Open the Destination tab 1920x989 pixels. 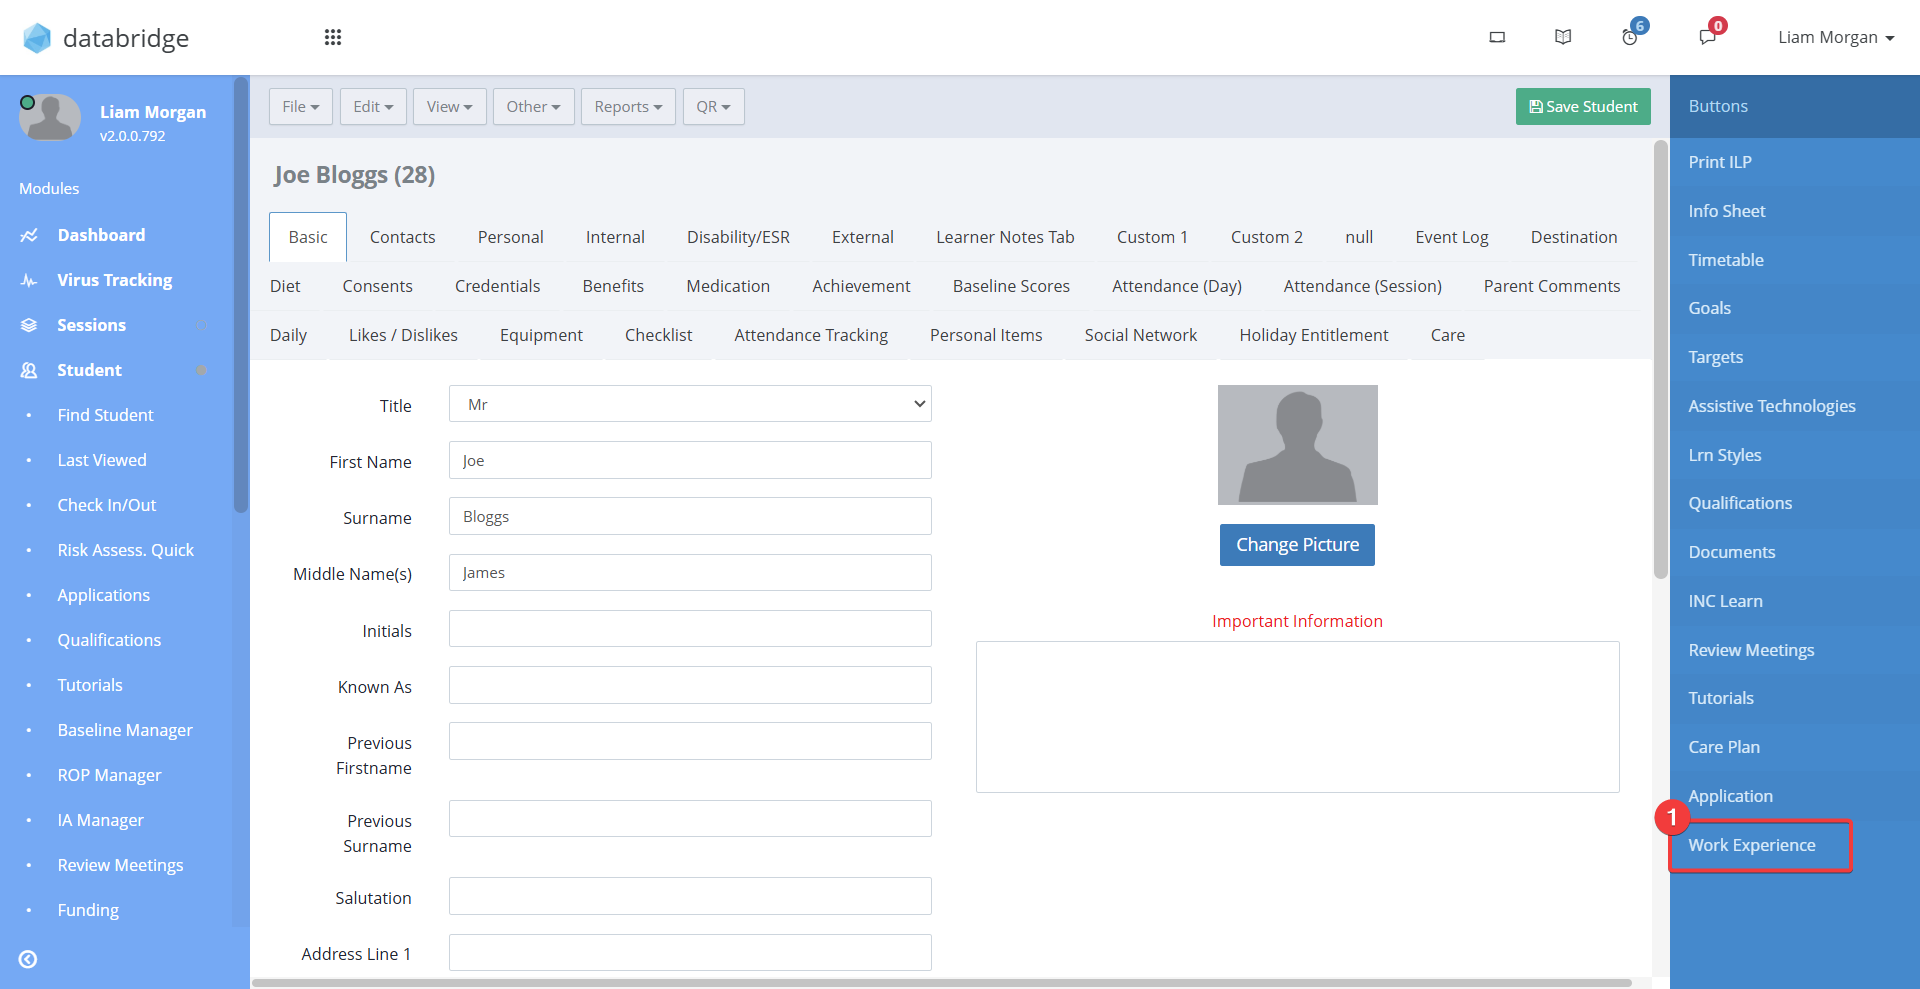click(x=1573, y=237)
